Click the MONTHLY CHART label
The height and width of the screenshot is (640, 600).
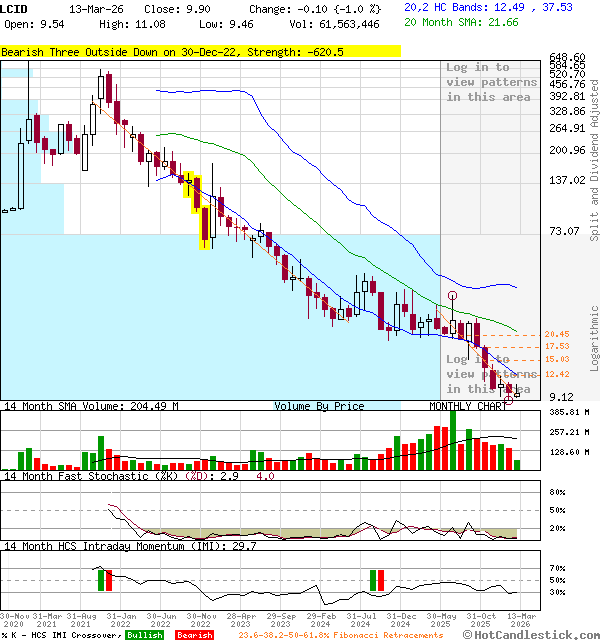[x=468, y=406]
